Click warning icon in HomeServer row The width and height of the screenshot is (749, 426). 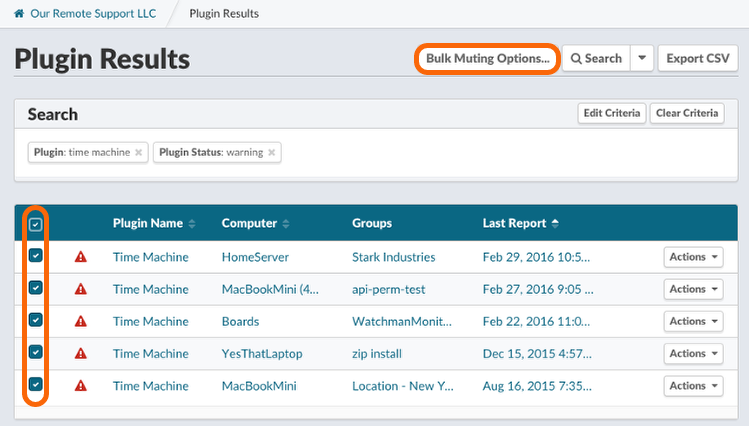[x=81, y=257]
